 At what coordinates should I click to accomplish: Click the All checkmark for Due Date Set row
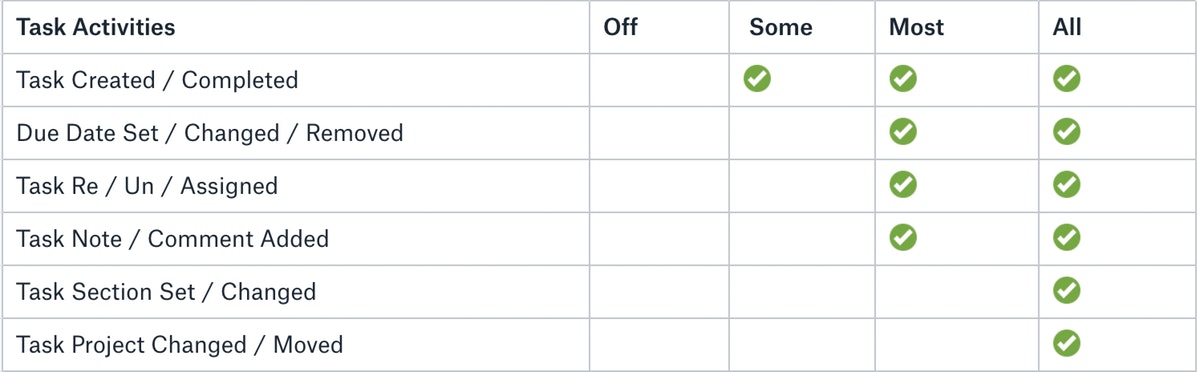click(1067, 131)
